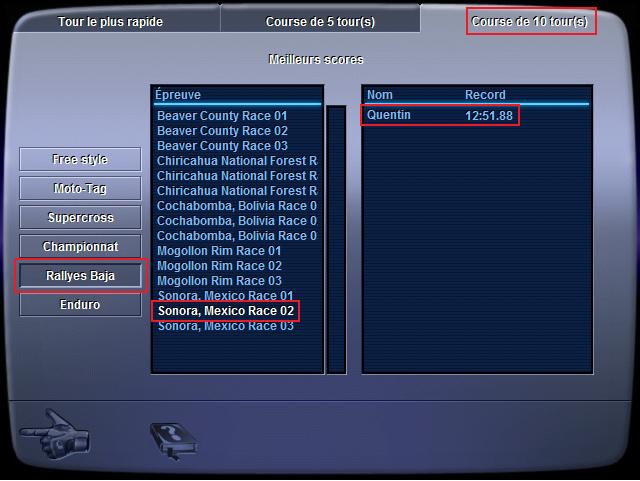Screen dimensions: 640x481
Task: Open the help book icon
Action: [174, 441]
